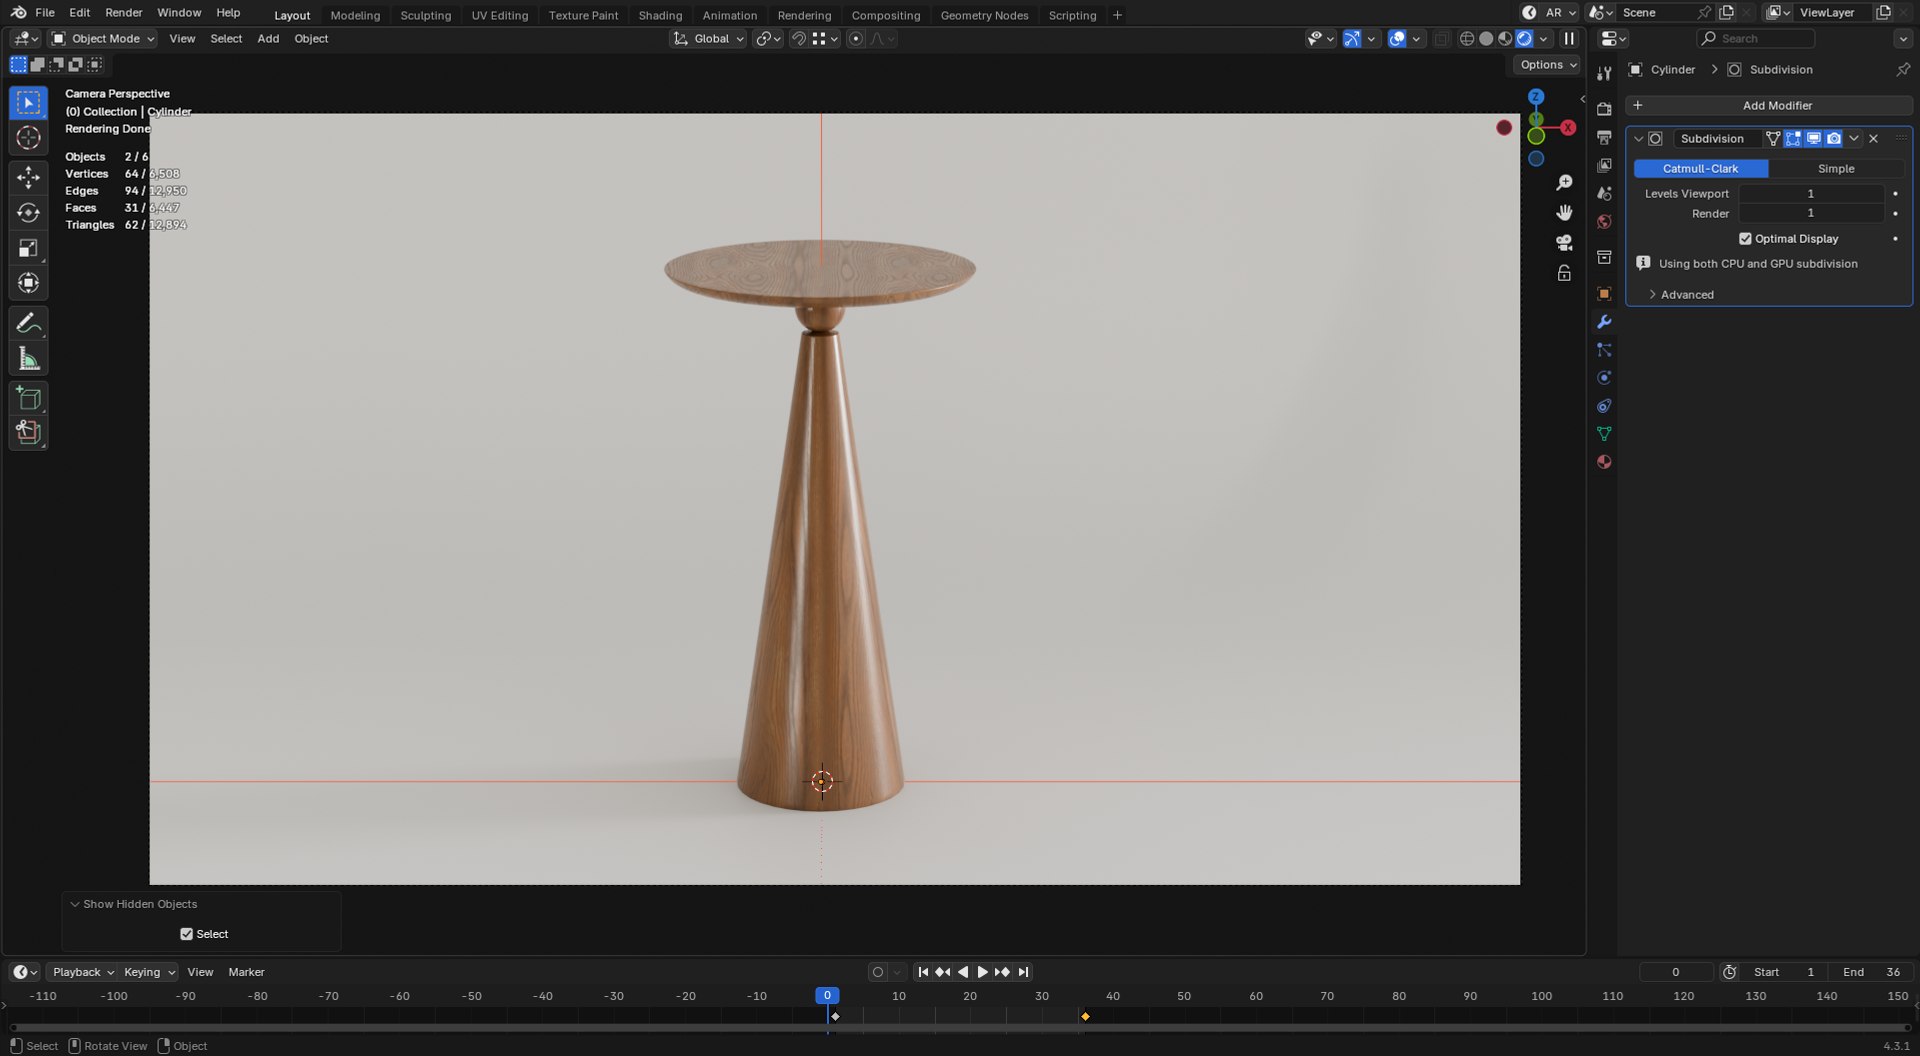Open the Output properties tab
Screen dimensions: 1920x1056
coord(1604,137)
